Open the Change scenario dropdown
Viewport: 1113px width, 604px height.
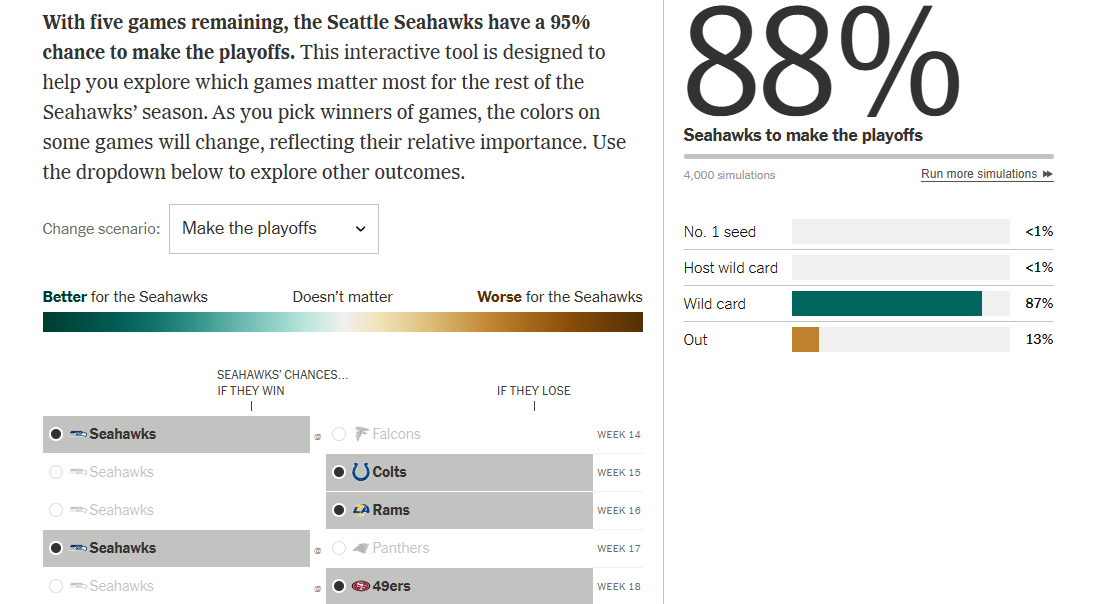(x=273, y=229)
